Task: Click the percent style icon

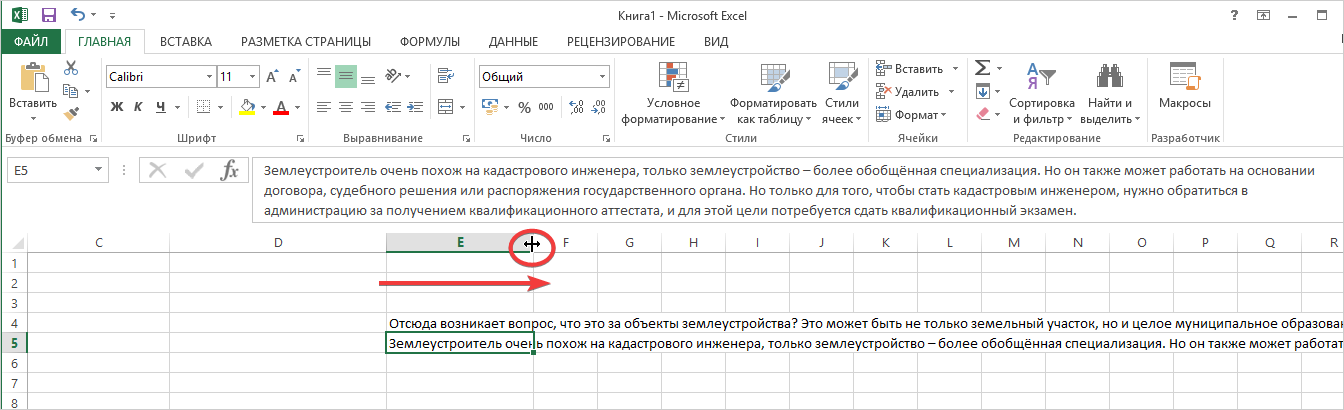Action: (x=523, y=107)
